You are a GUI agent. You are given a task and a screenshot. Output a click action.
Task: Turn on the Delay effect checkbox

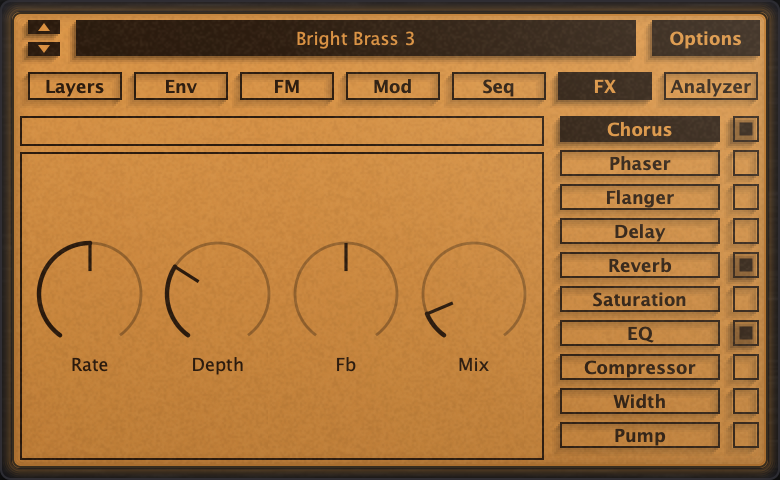point(745,231)
